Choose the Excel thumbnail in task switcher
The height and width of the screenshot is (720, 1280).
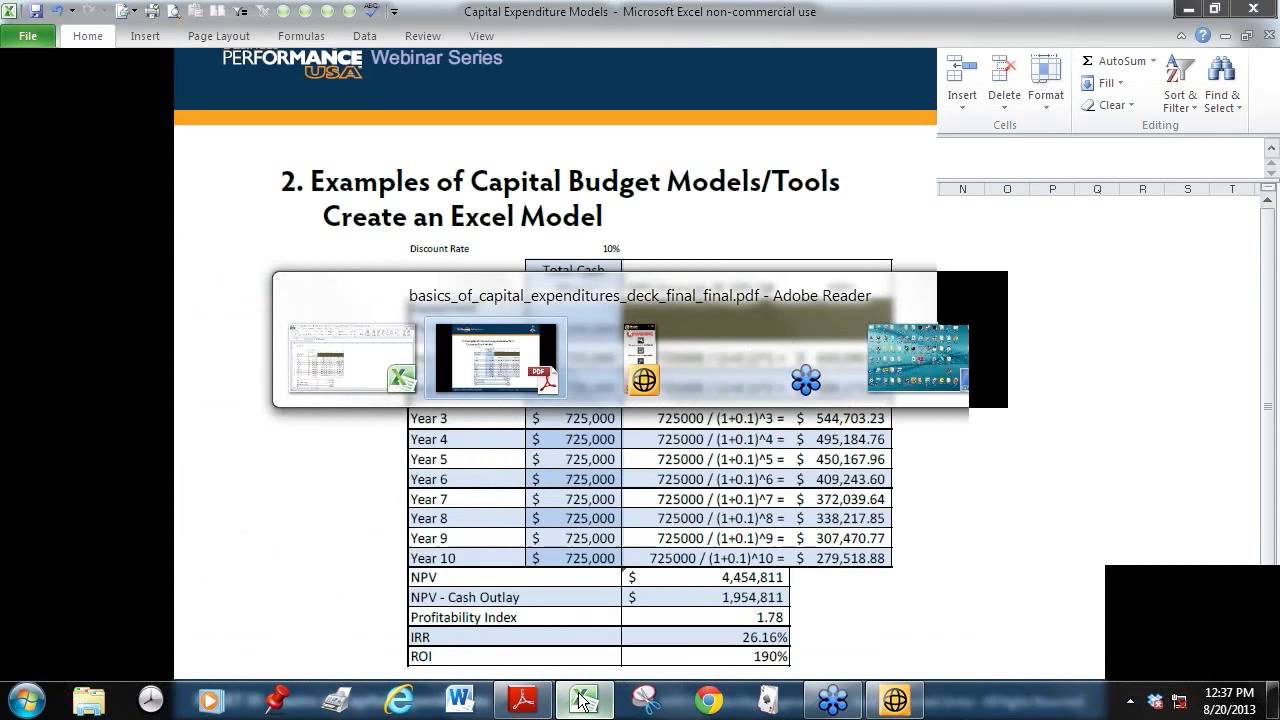[351, 358]
